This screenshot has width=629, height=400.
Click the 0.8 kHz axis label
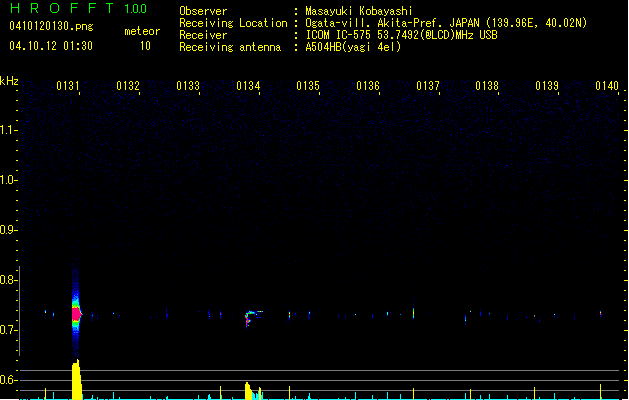click(x=7, y=280)
